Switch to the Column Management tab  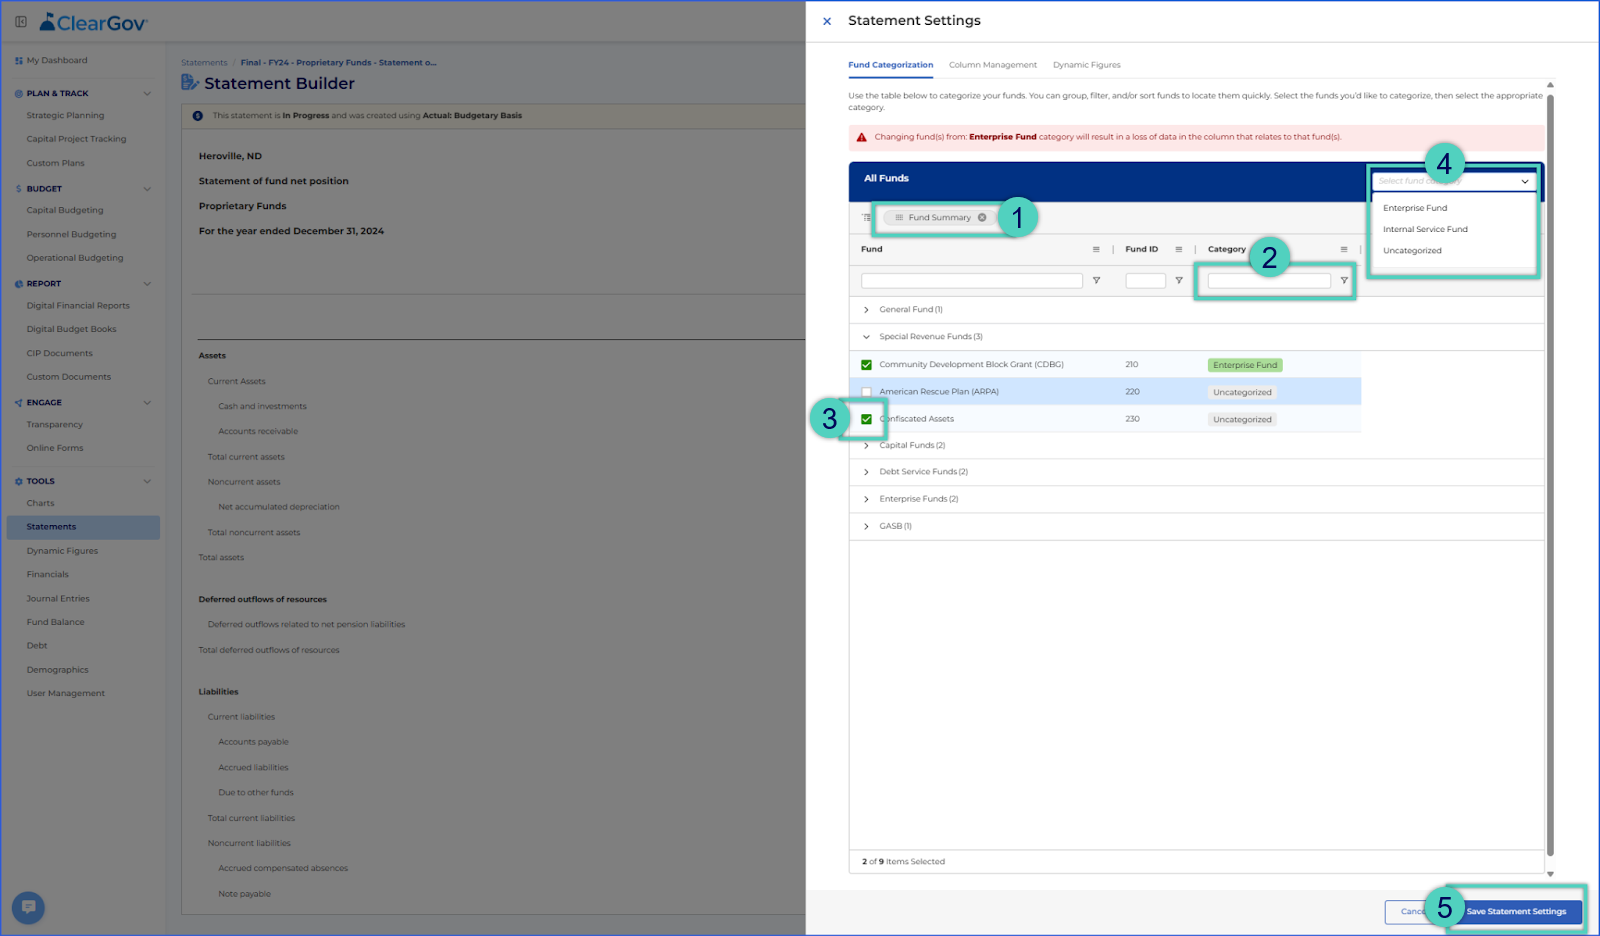(992, 65)
